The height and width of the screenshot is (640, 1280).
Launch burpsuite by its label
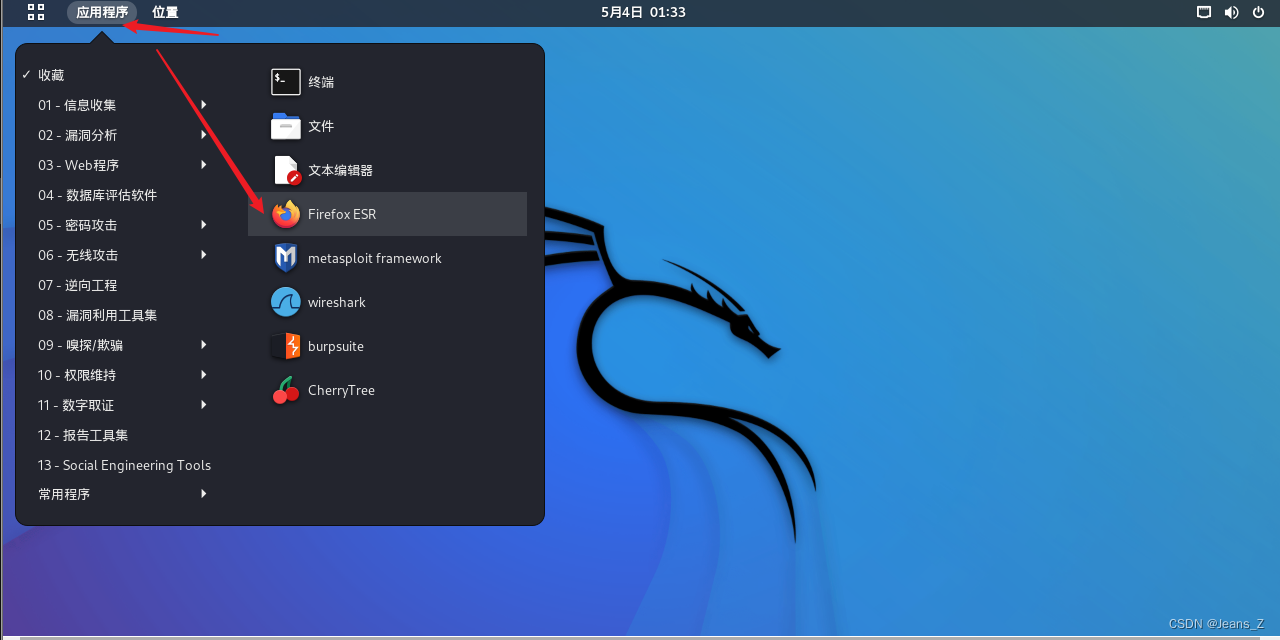336,346
